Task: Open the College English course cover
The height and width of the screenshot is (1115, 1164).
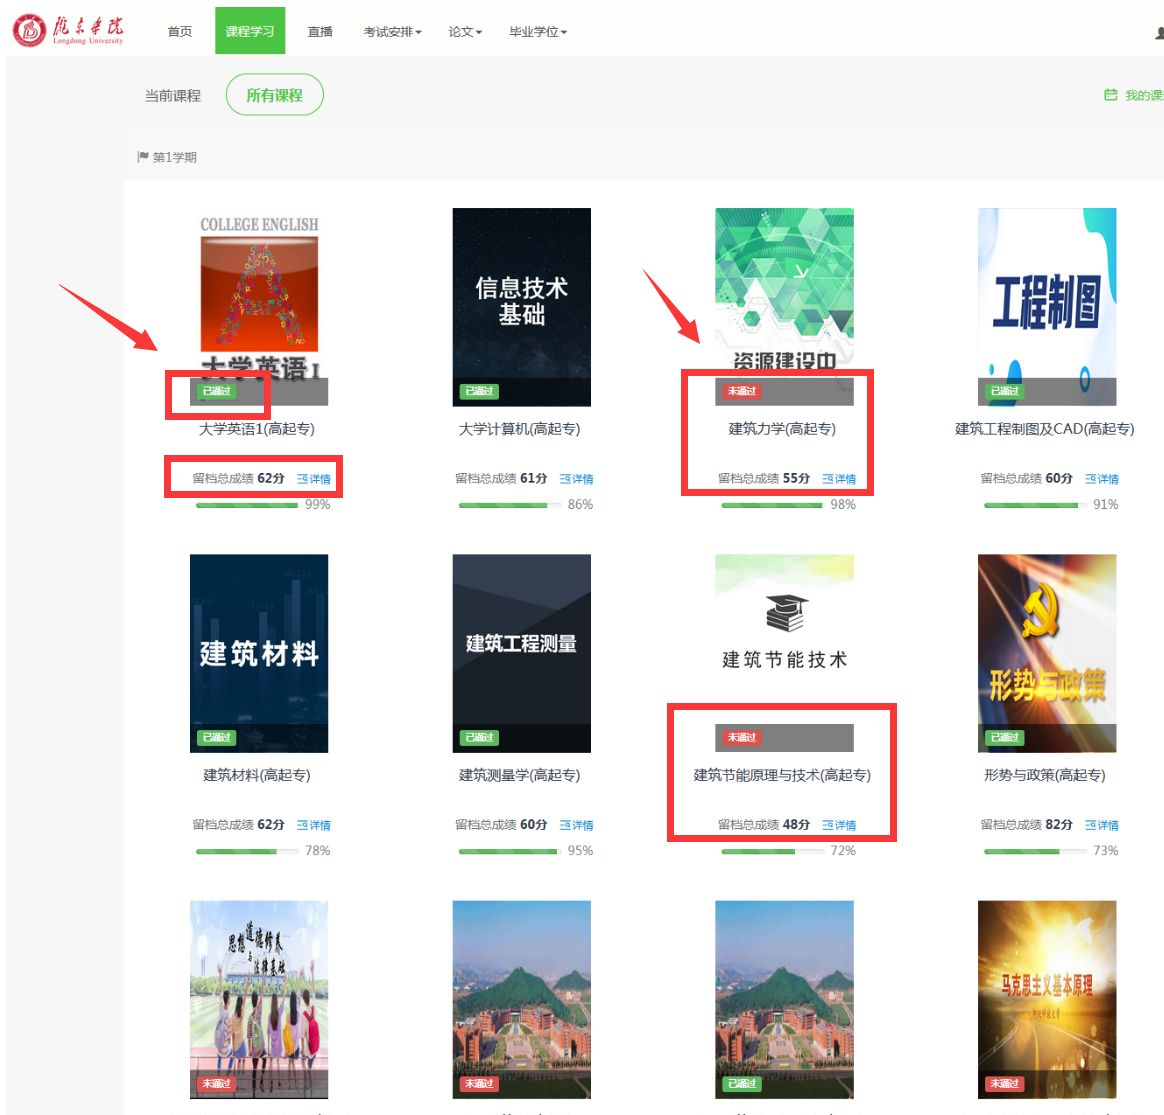Action: tap(259, 307)
